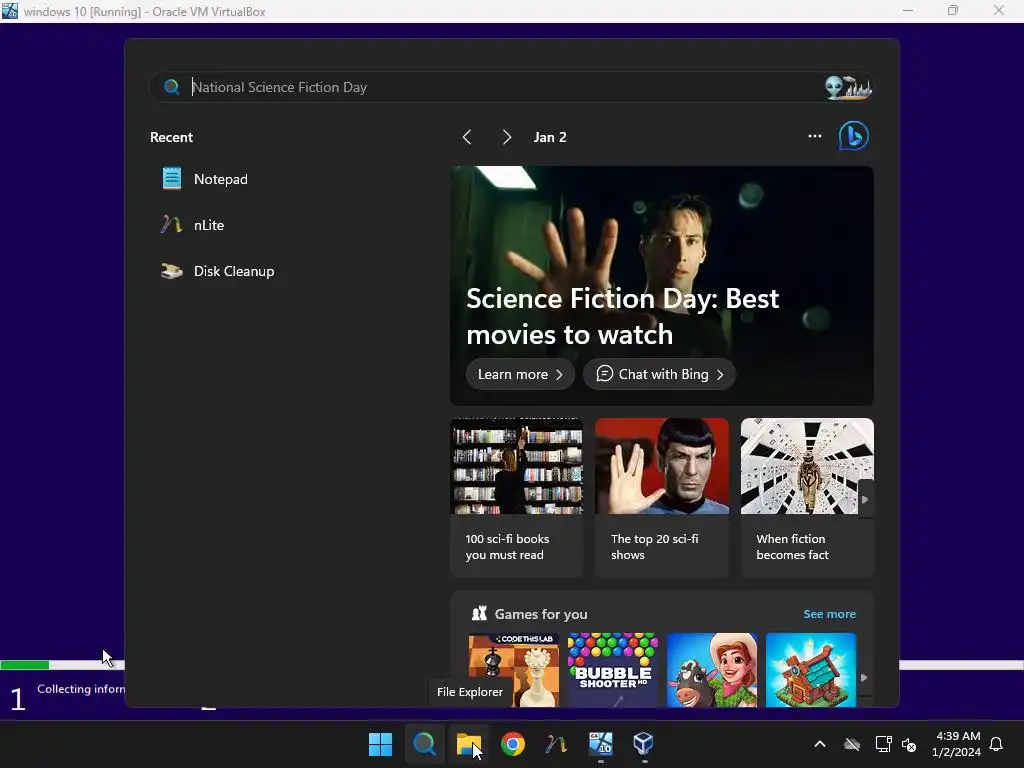Click the alien sci-fi doodle in the search box
1024x768 pixels.
tap(848, 87)
